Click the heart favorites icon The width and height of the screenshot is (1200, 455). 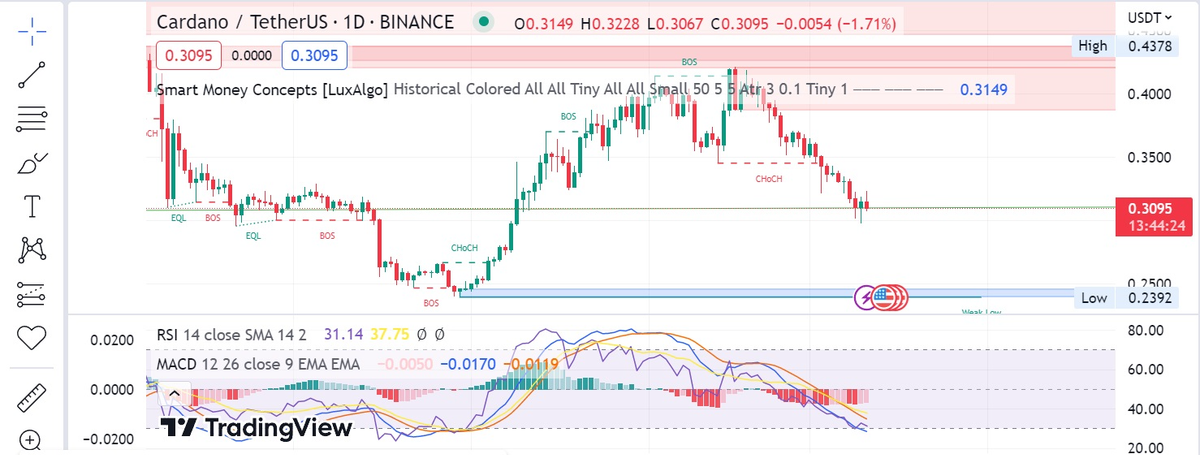point(32,338)
